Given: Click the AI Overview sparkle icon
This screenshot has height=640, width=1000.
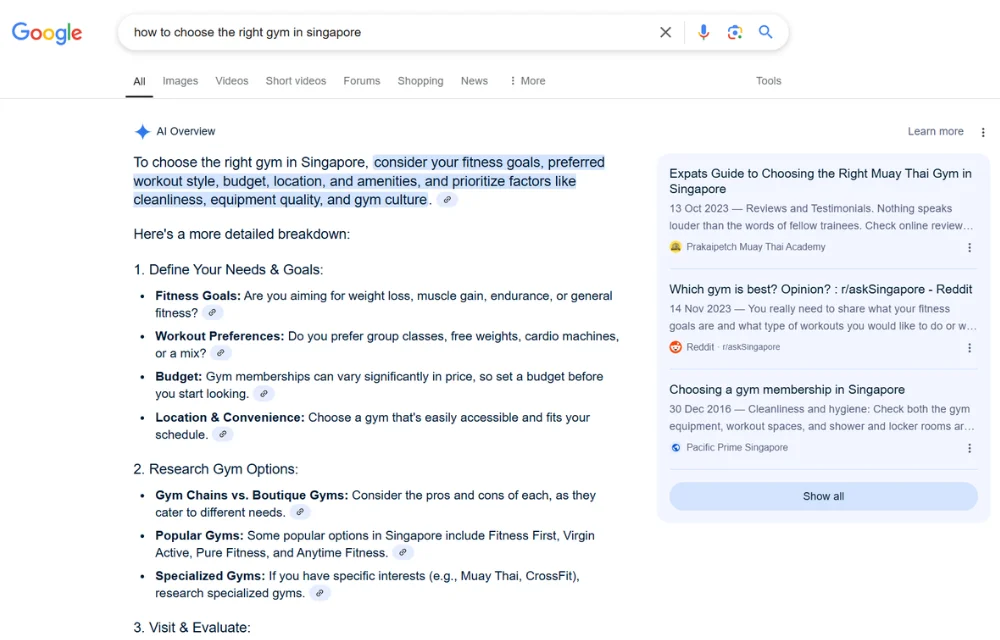Looking at the screenshot, I should [x=141, y=131].
